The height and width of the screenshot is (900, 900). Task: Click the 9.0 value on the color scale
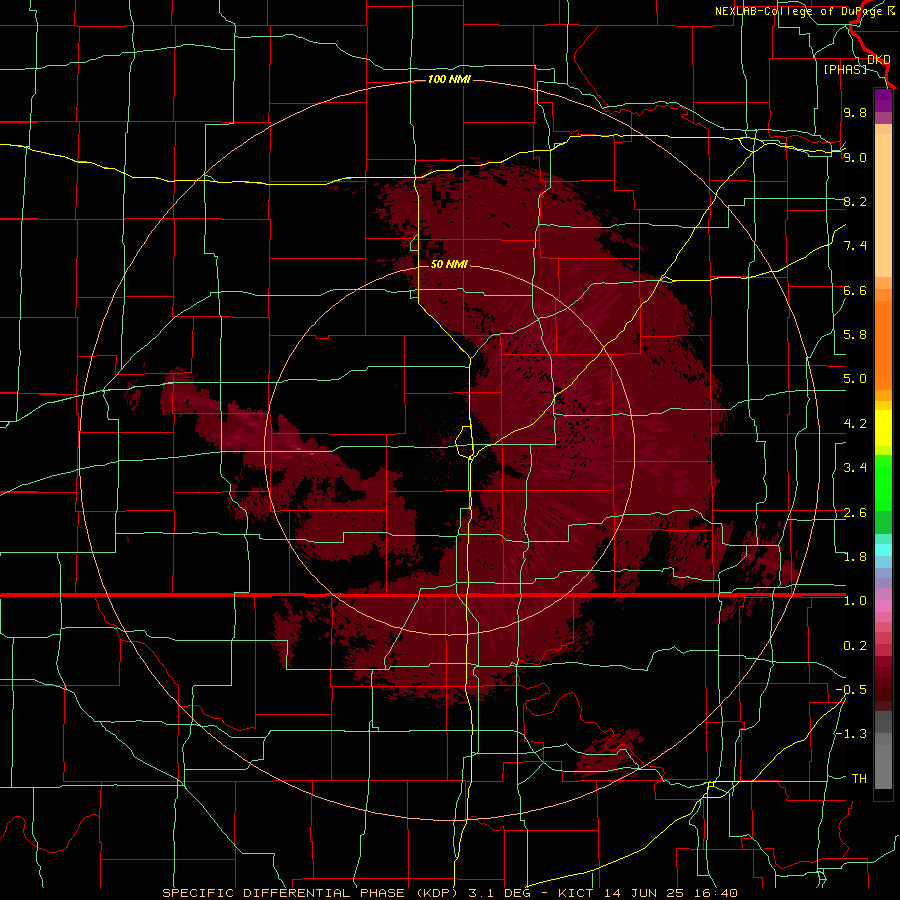855,157
